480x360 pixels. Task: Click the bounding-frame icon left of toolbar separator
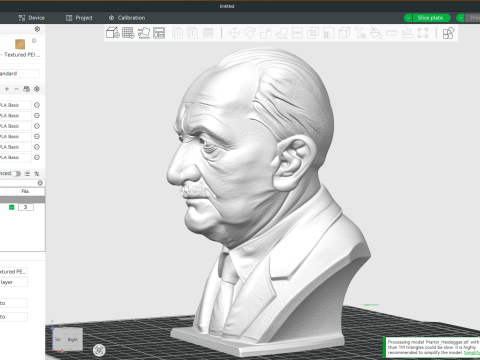click(423, 33)
